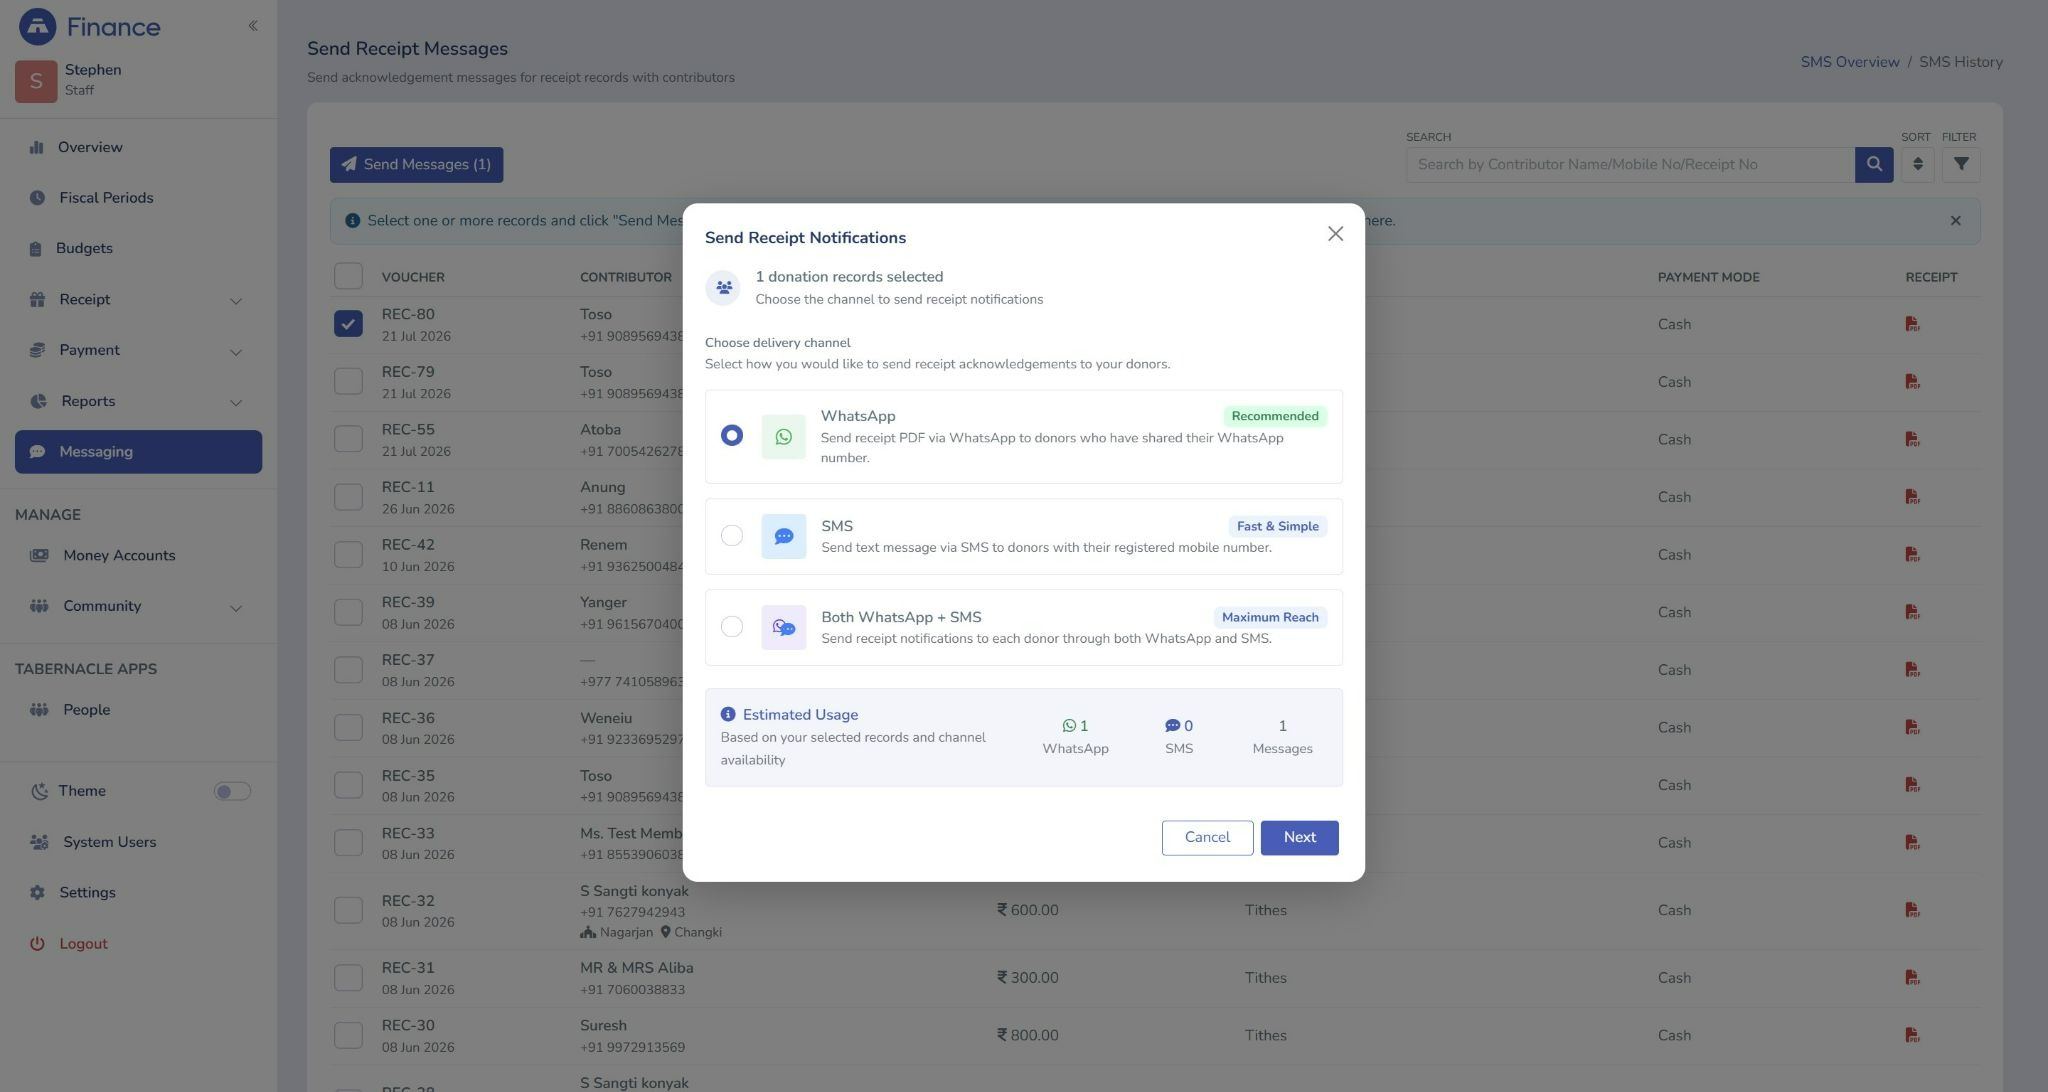
Task: Click the search magnifier icon button
Action: [x=1874, y=165]
